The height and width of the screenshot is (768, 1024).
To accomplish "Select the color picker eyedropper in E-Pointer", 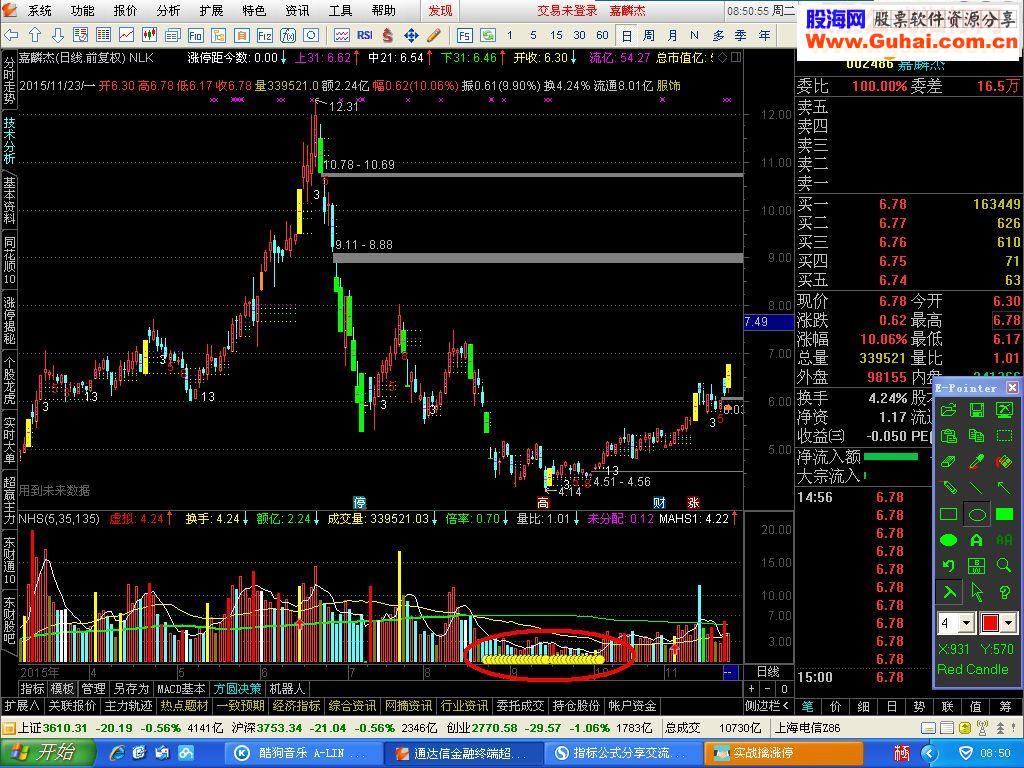I will point(976,462).
